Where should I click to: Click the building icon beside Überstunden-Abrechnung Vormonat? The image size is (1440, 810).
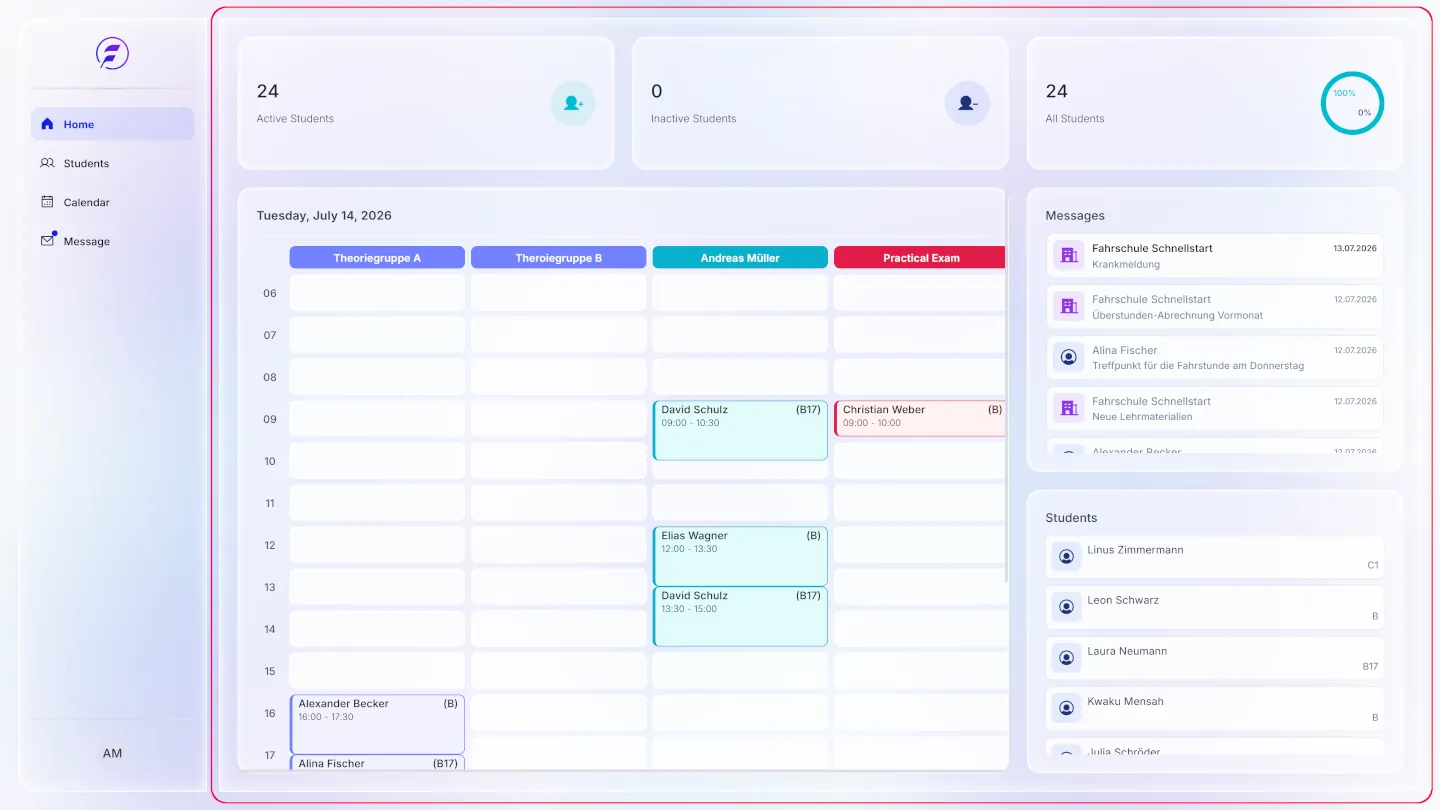[x=1069, y=306]
